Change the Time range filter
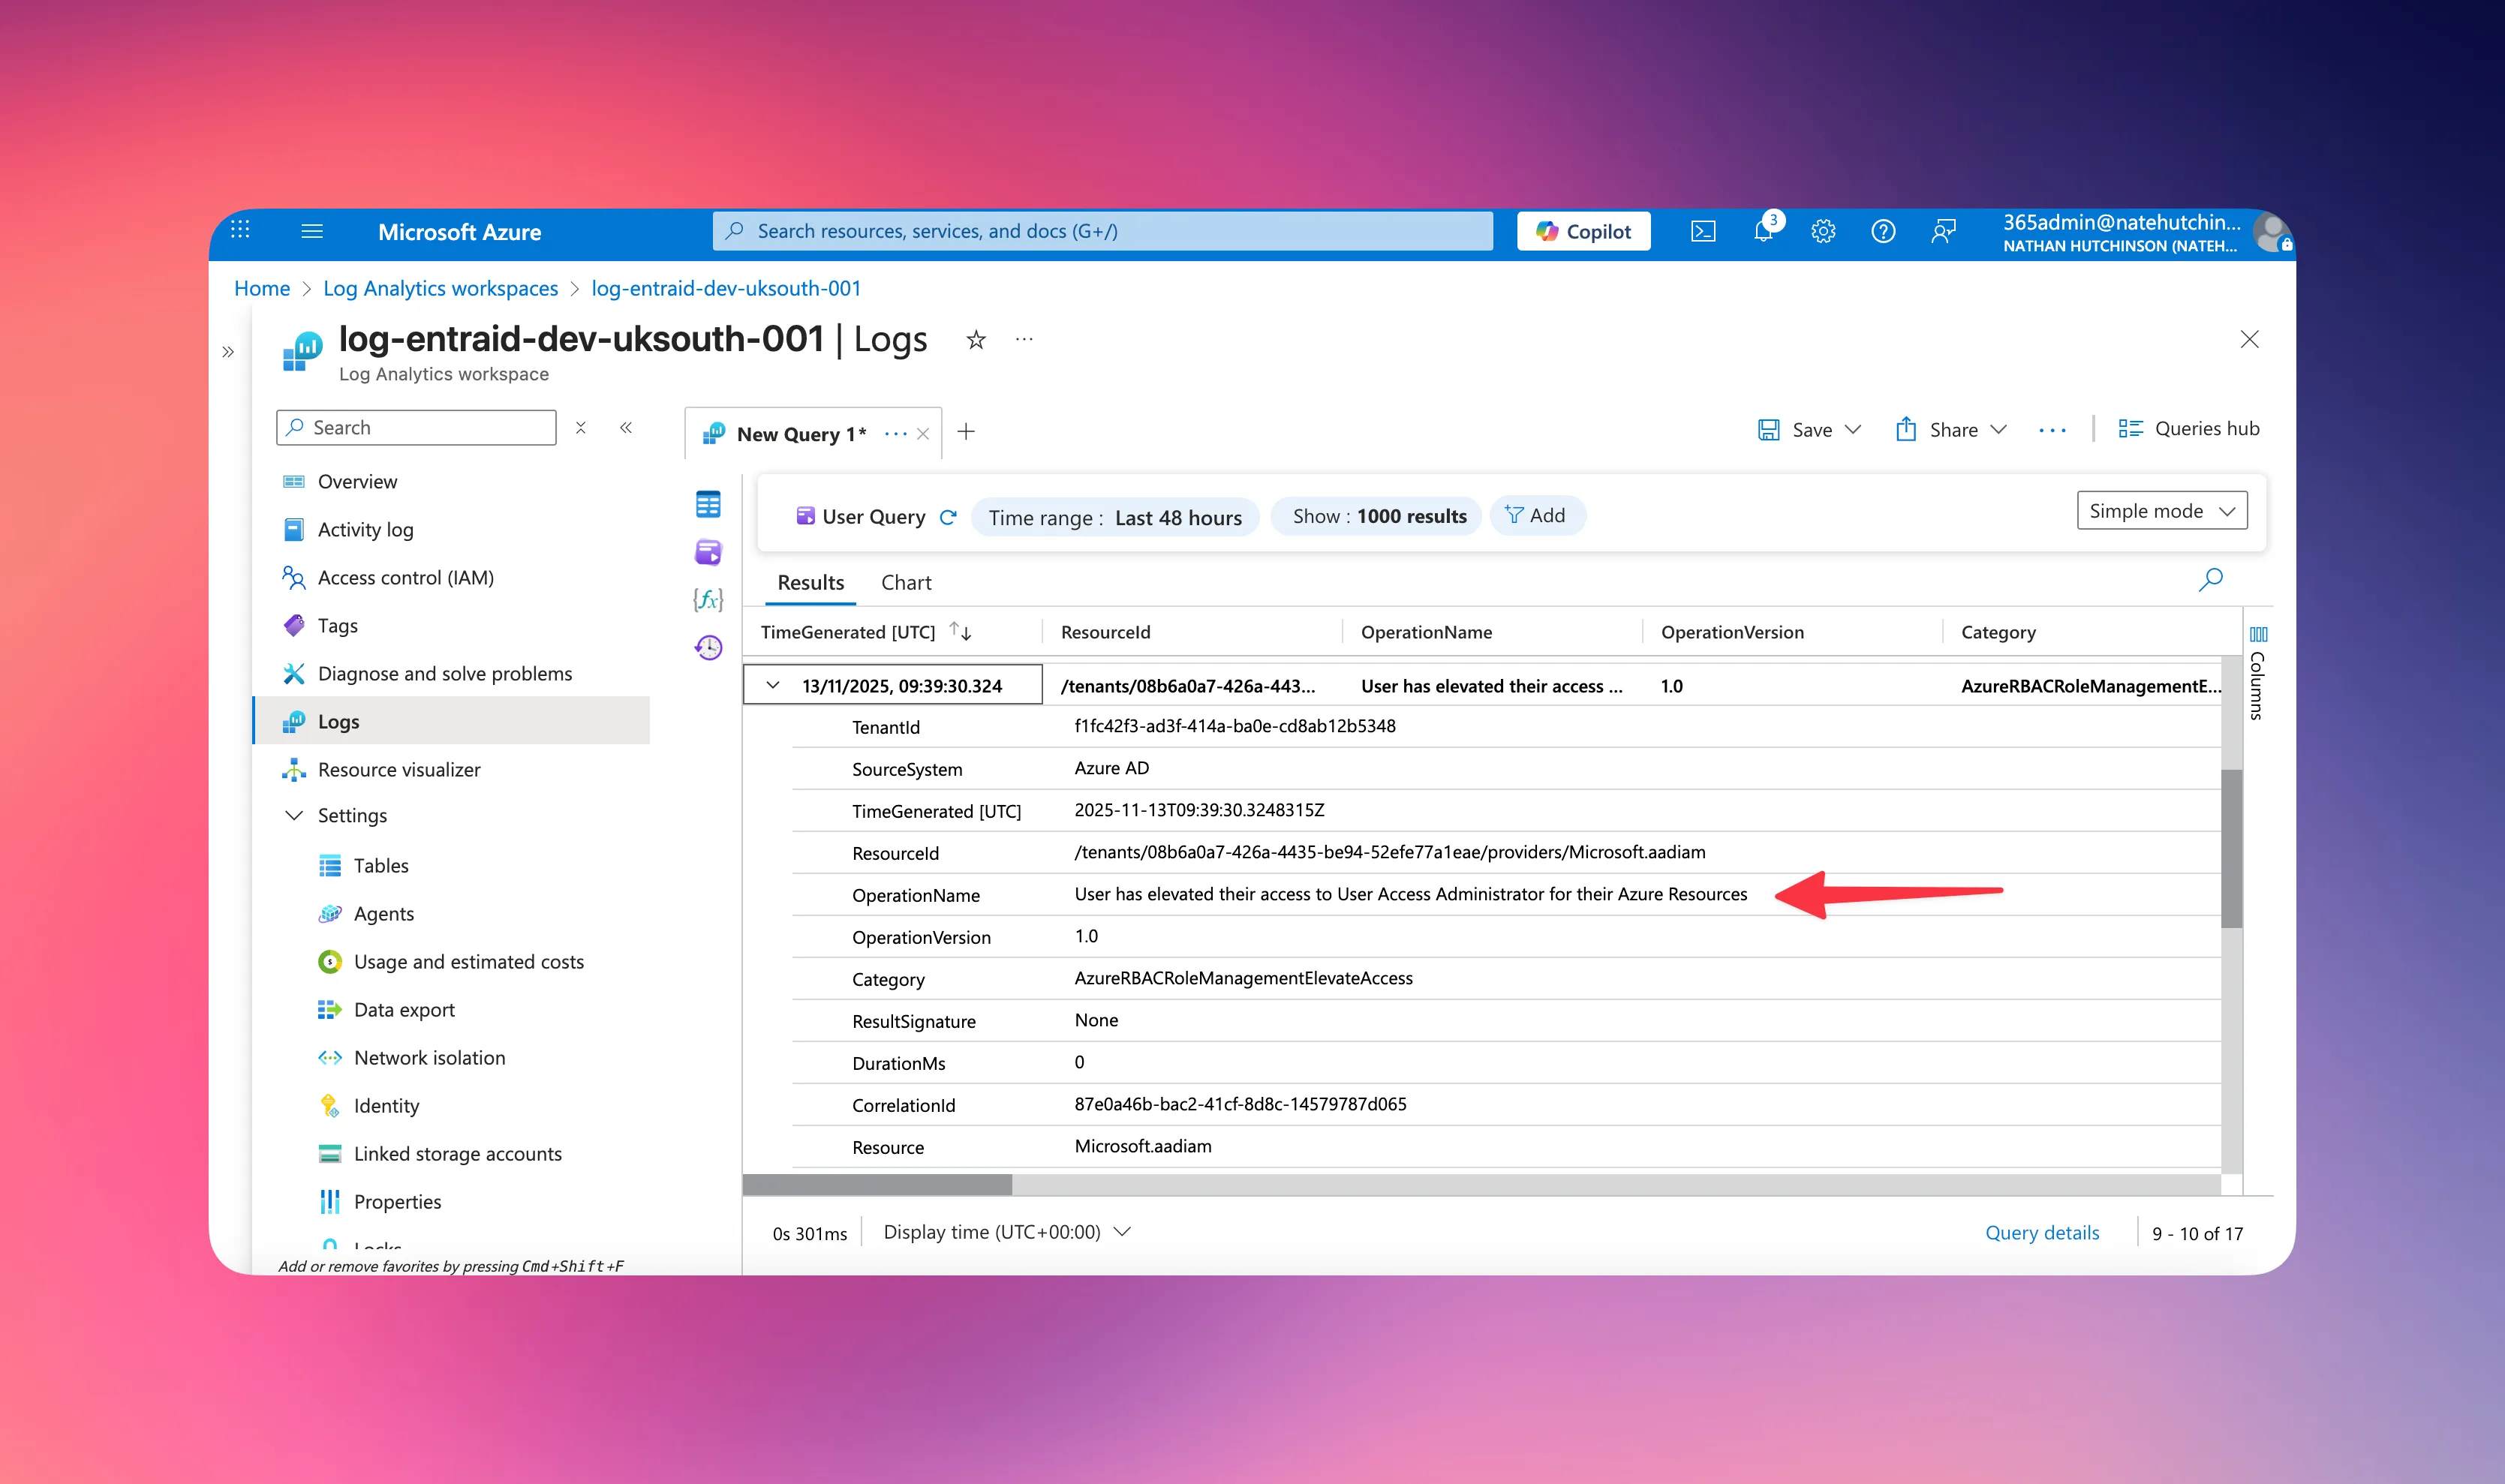This screenshot has height=1484, width=2505. point(1115,517)
